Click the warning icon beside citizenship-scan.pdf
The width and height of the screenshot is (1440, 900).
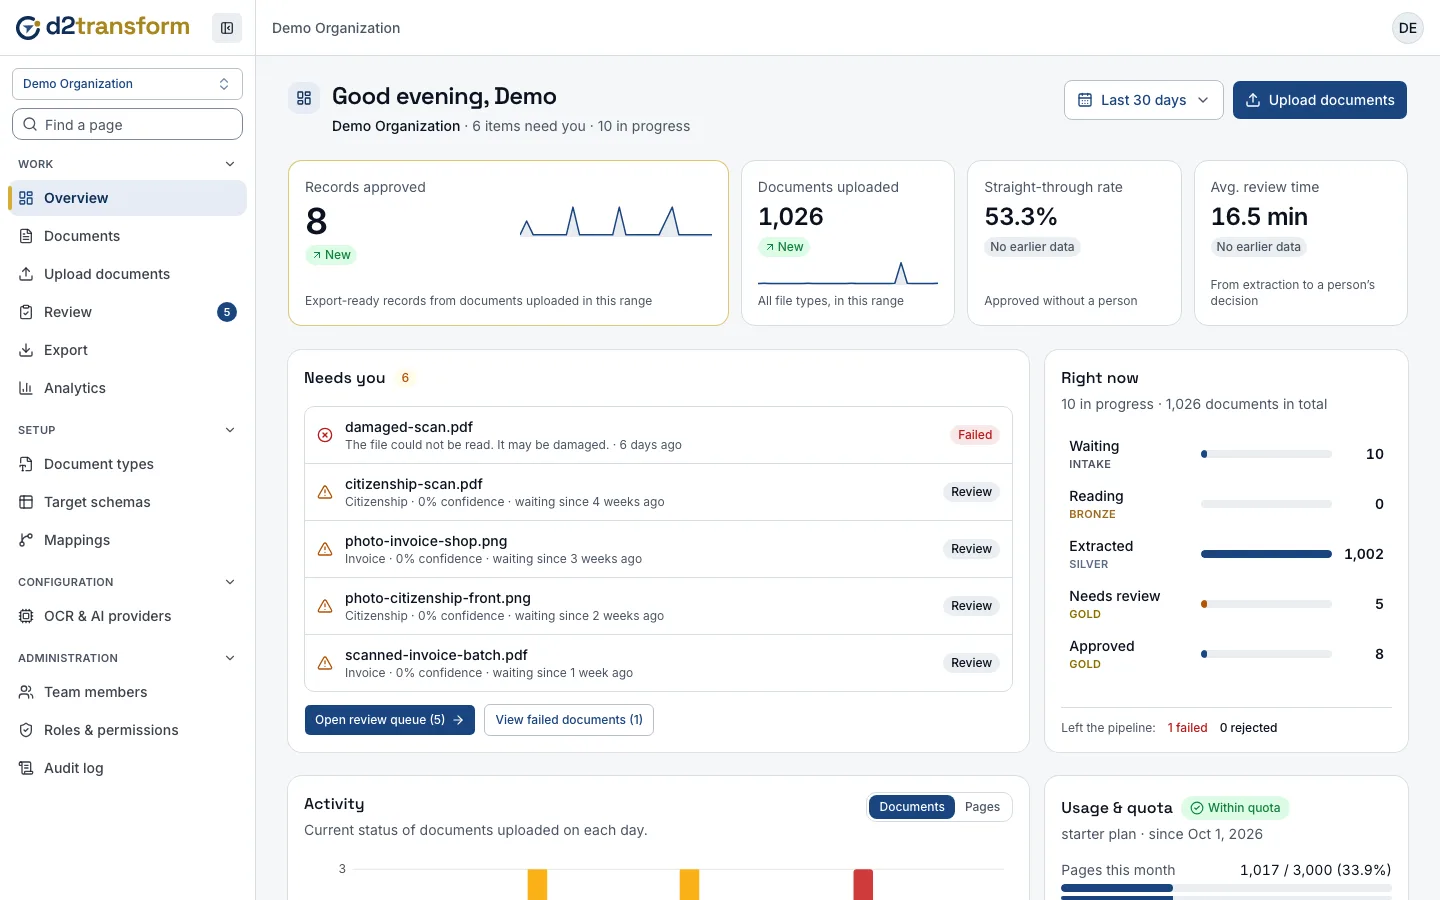[325, 492]
